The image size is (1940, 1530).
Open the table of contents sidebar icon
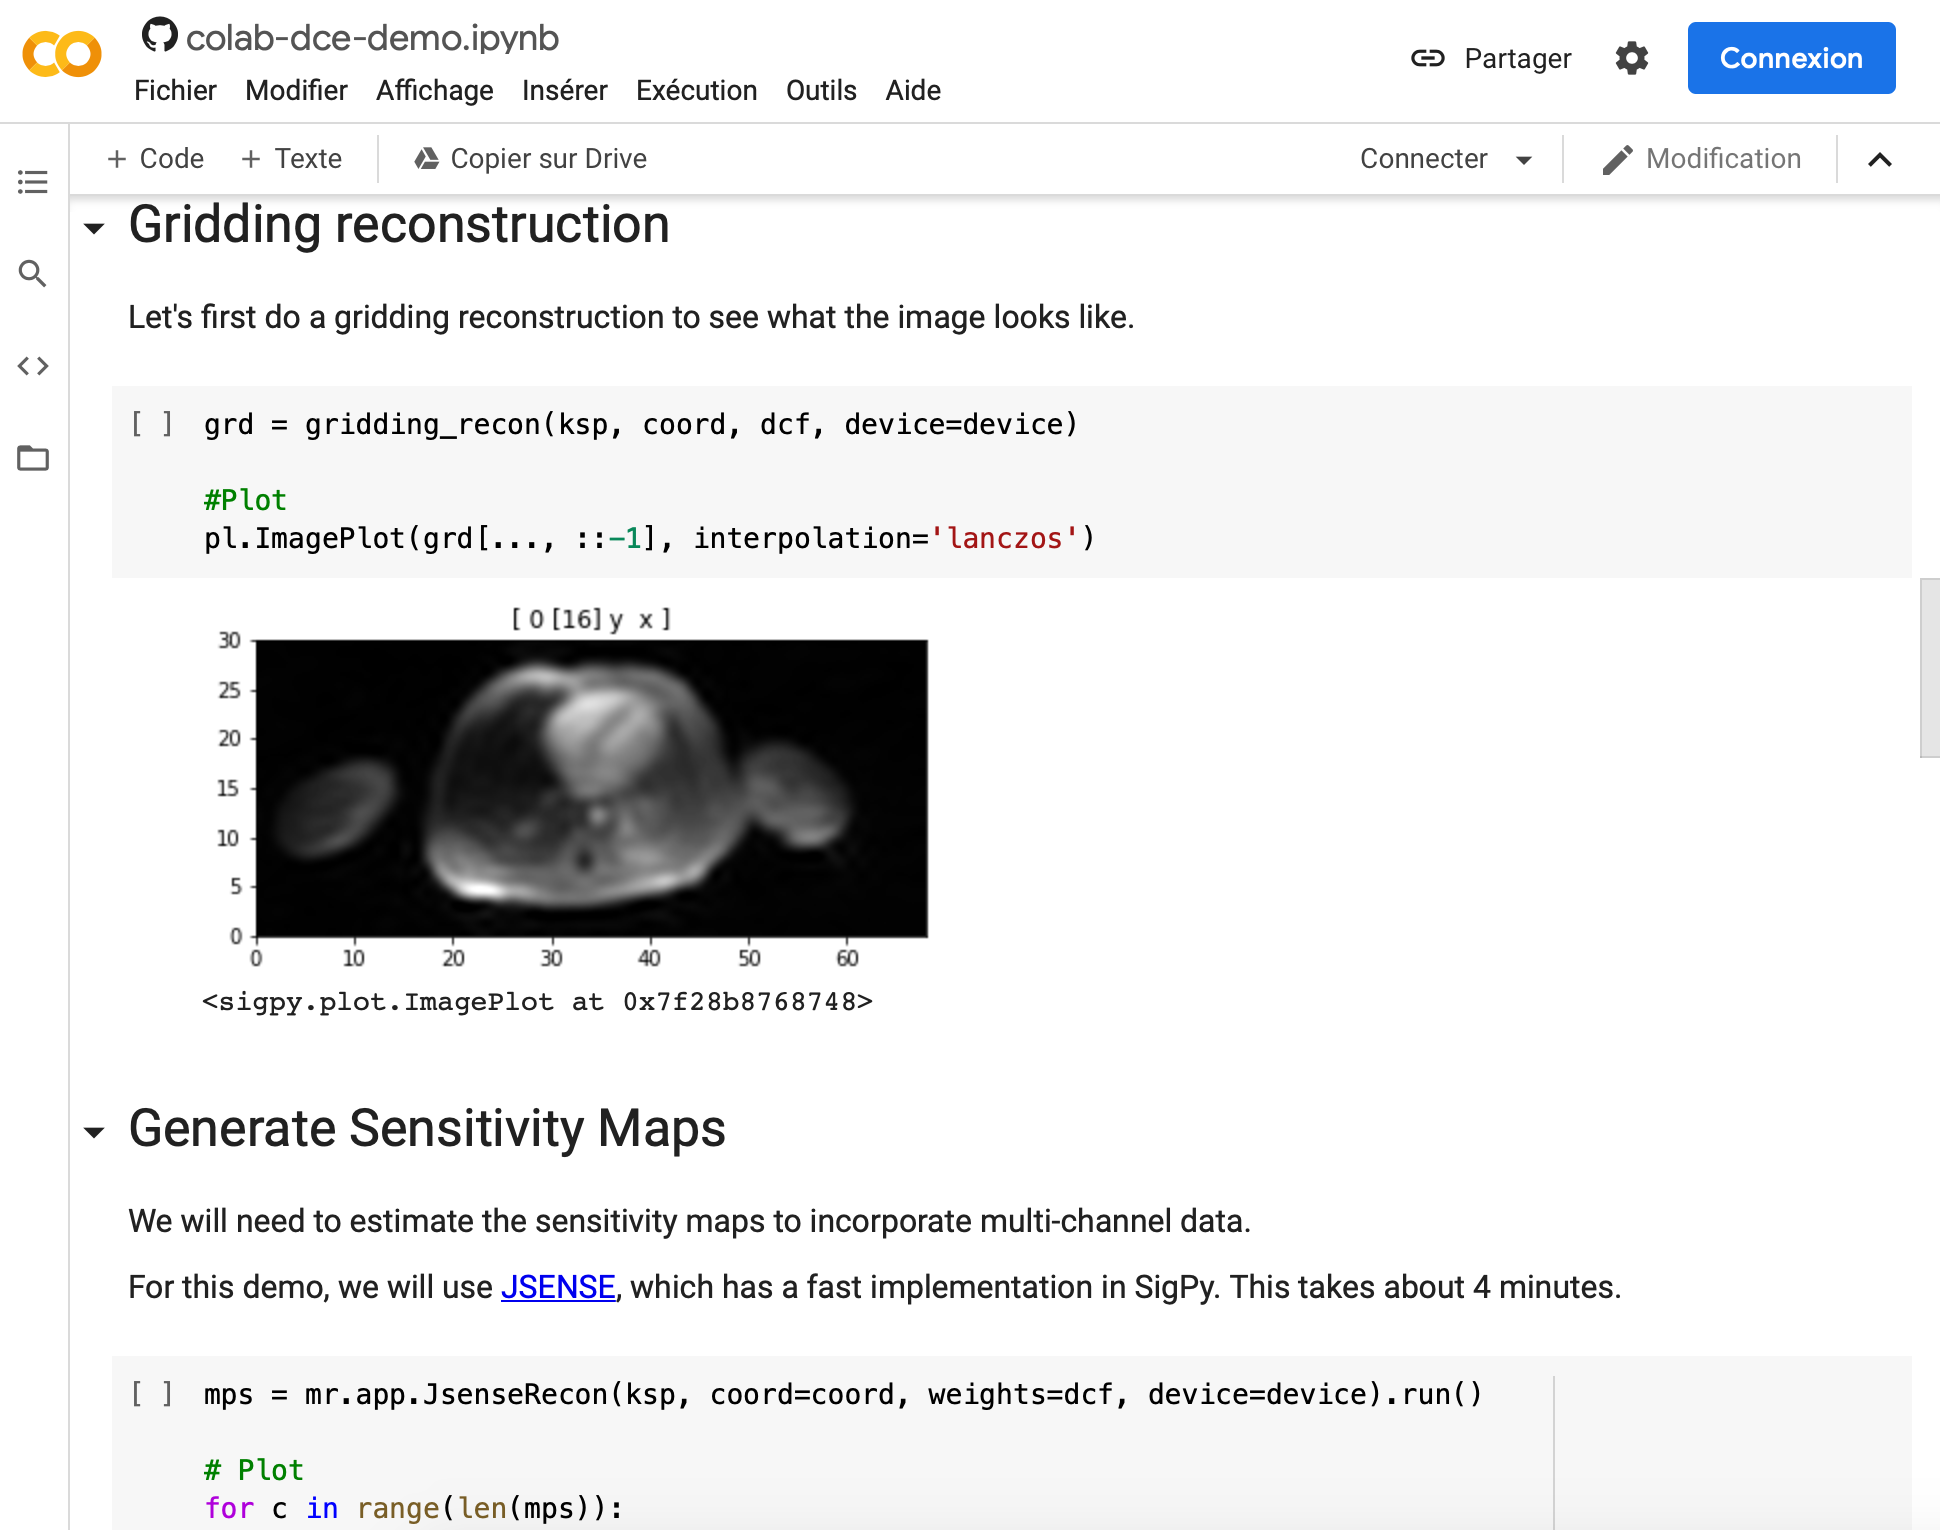(x=33, y=182)
